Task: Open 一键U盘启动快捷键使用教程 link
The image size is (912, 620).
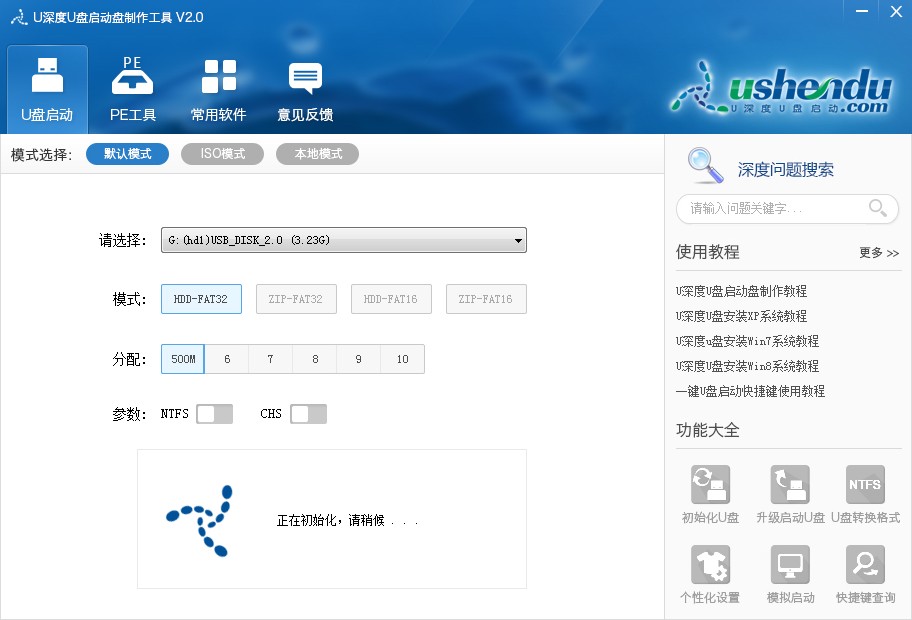Action: [750, 391]
